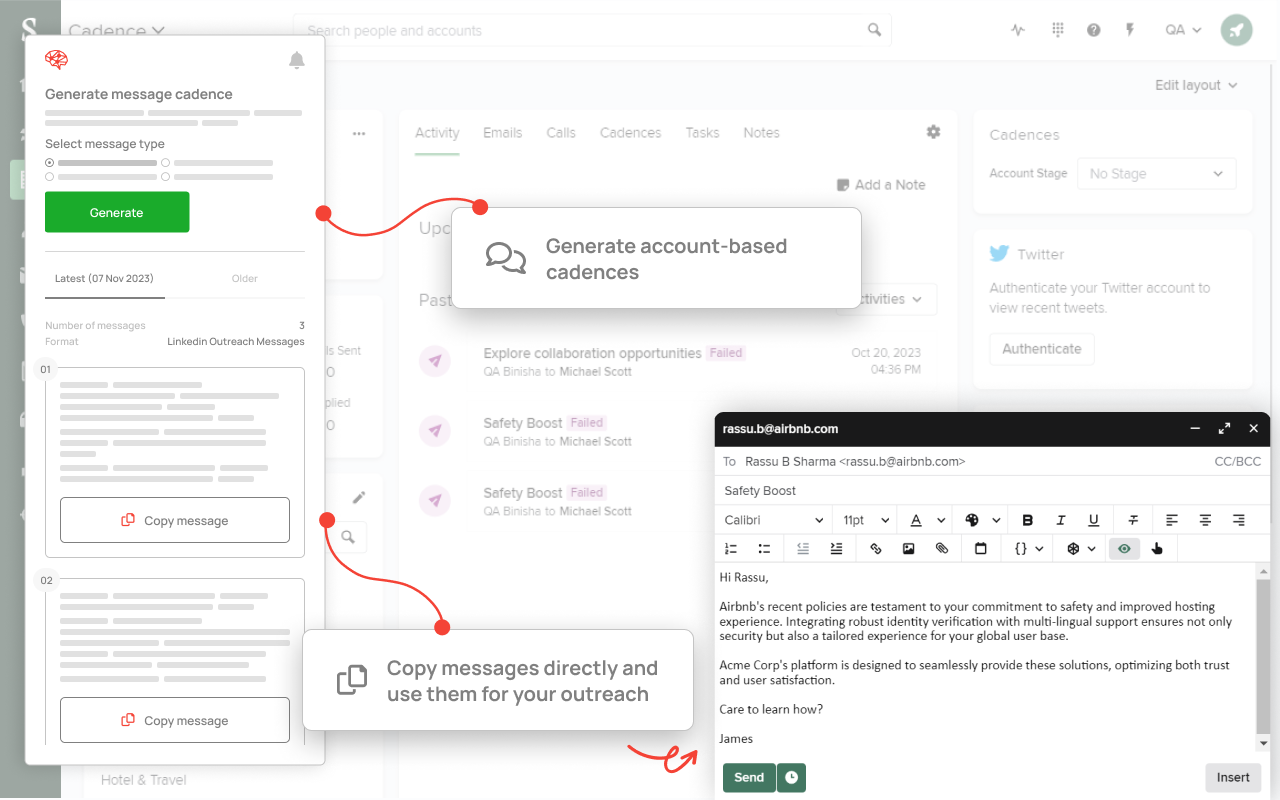Click the help question mark icon
The image size is (1280, 800).
click(x=1094, y=30)
